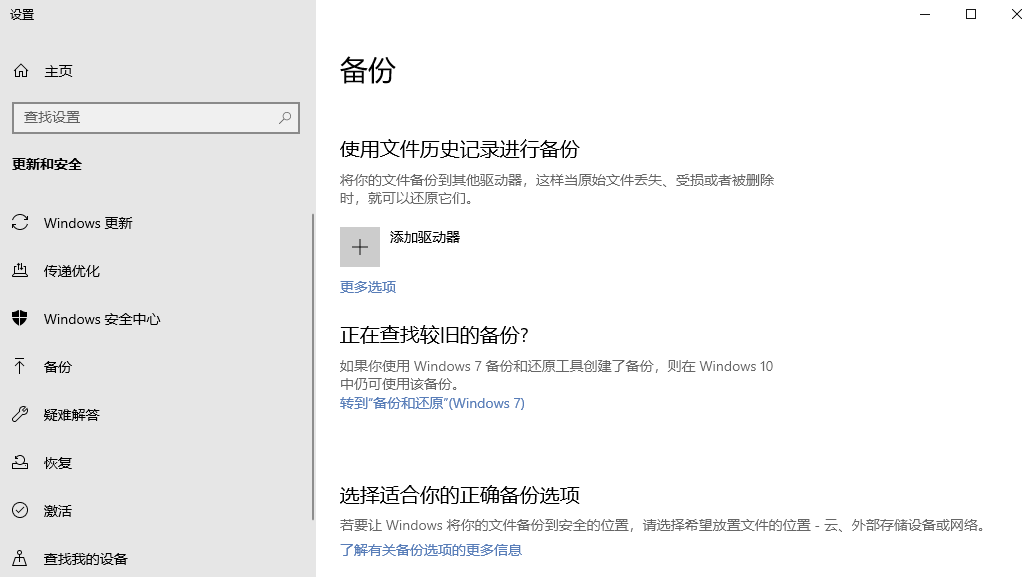Click the 添加驱动器 text label
The width and height of the screenshot is (1031, 577).
[x=425, y=238]
